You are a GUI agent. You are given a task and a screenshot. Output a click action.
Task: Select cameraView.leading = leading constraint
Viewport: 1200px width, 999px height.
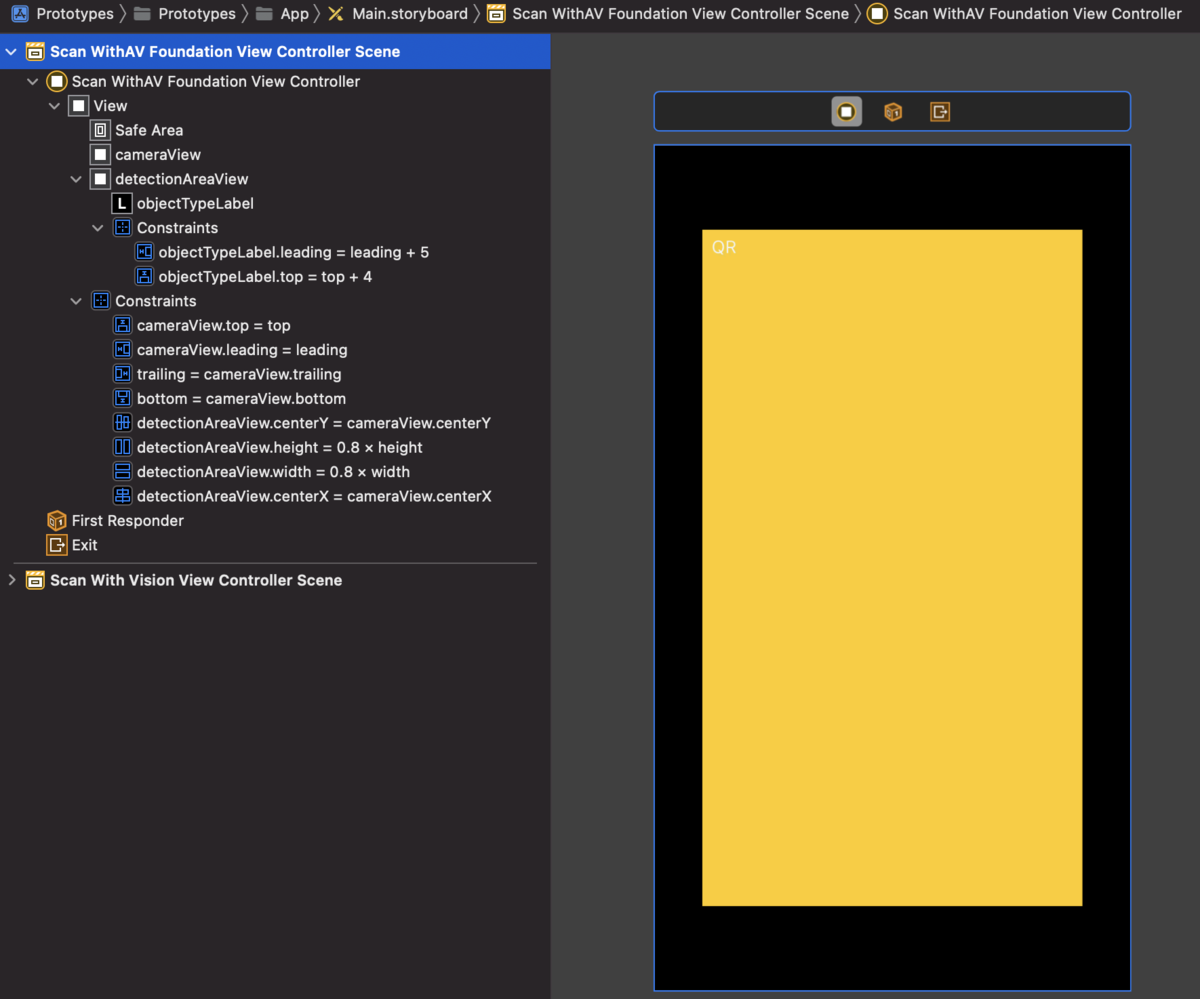pos(275,350)
